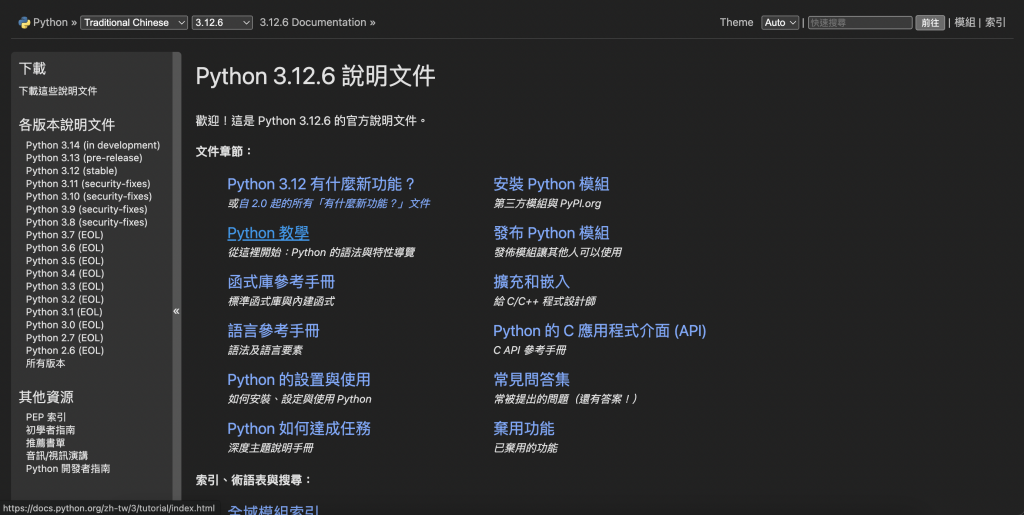Open Python 3.10 (security-fixes) docs

click(89, 196)
